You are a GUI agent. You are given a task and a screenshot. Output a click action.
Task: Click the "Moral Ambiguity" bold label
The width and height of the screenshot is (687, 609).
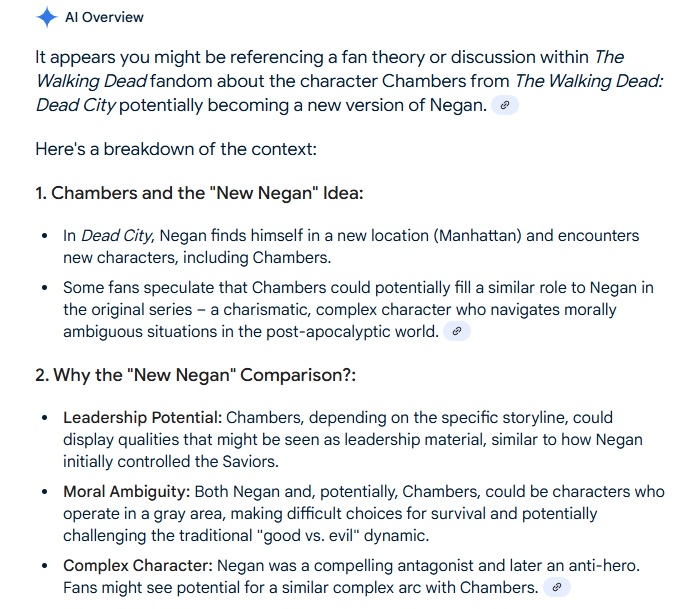click(x=125, y=491)
